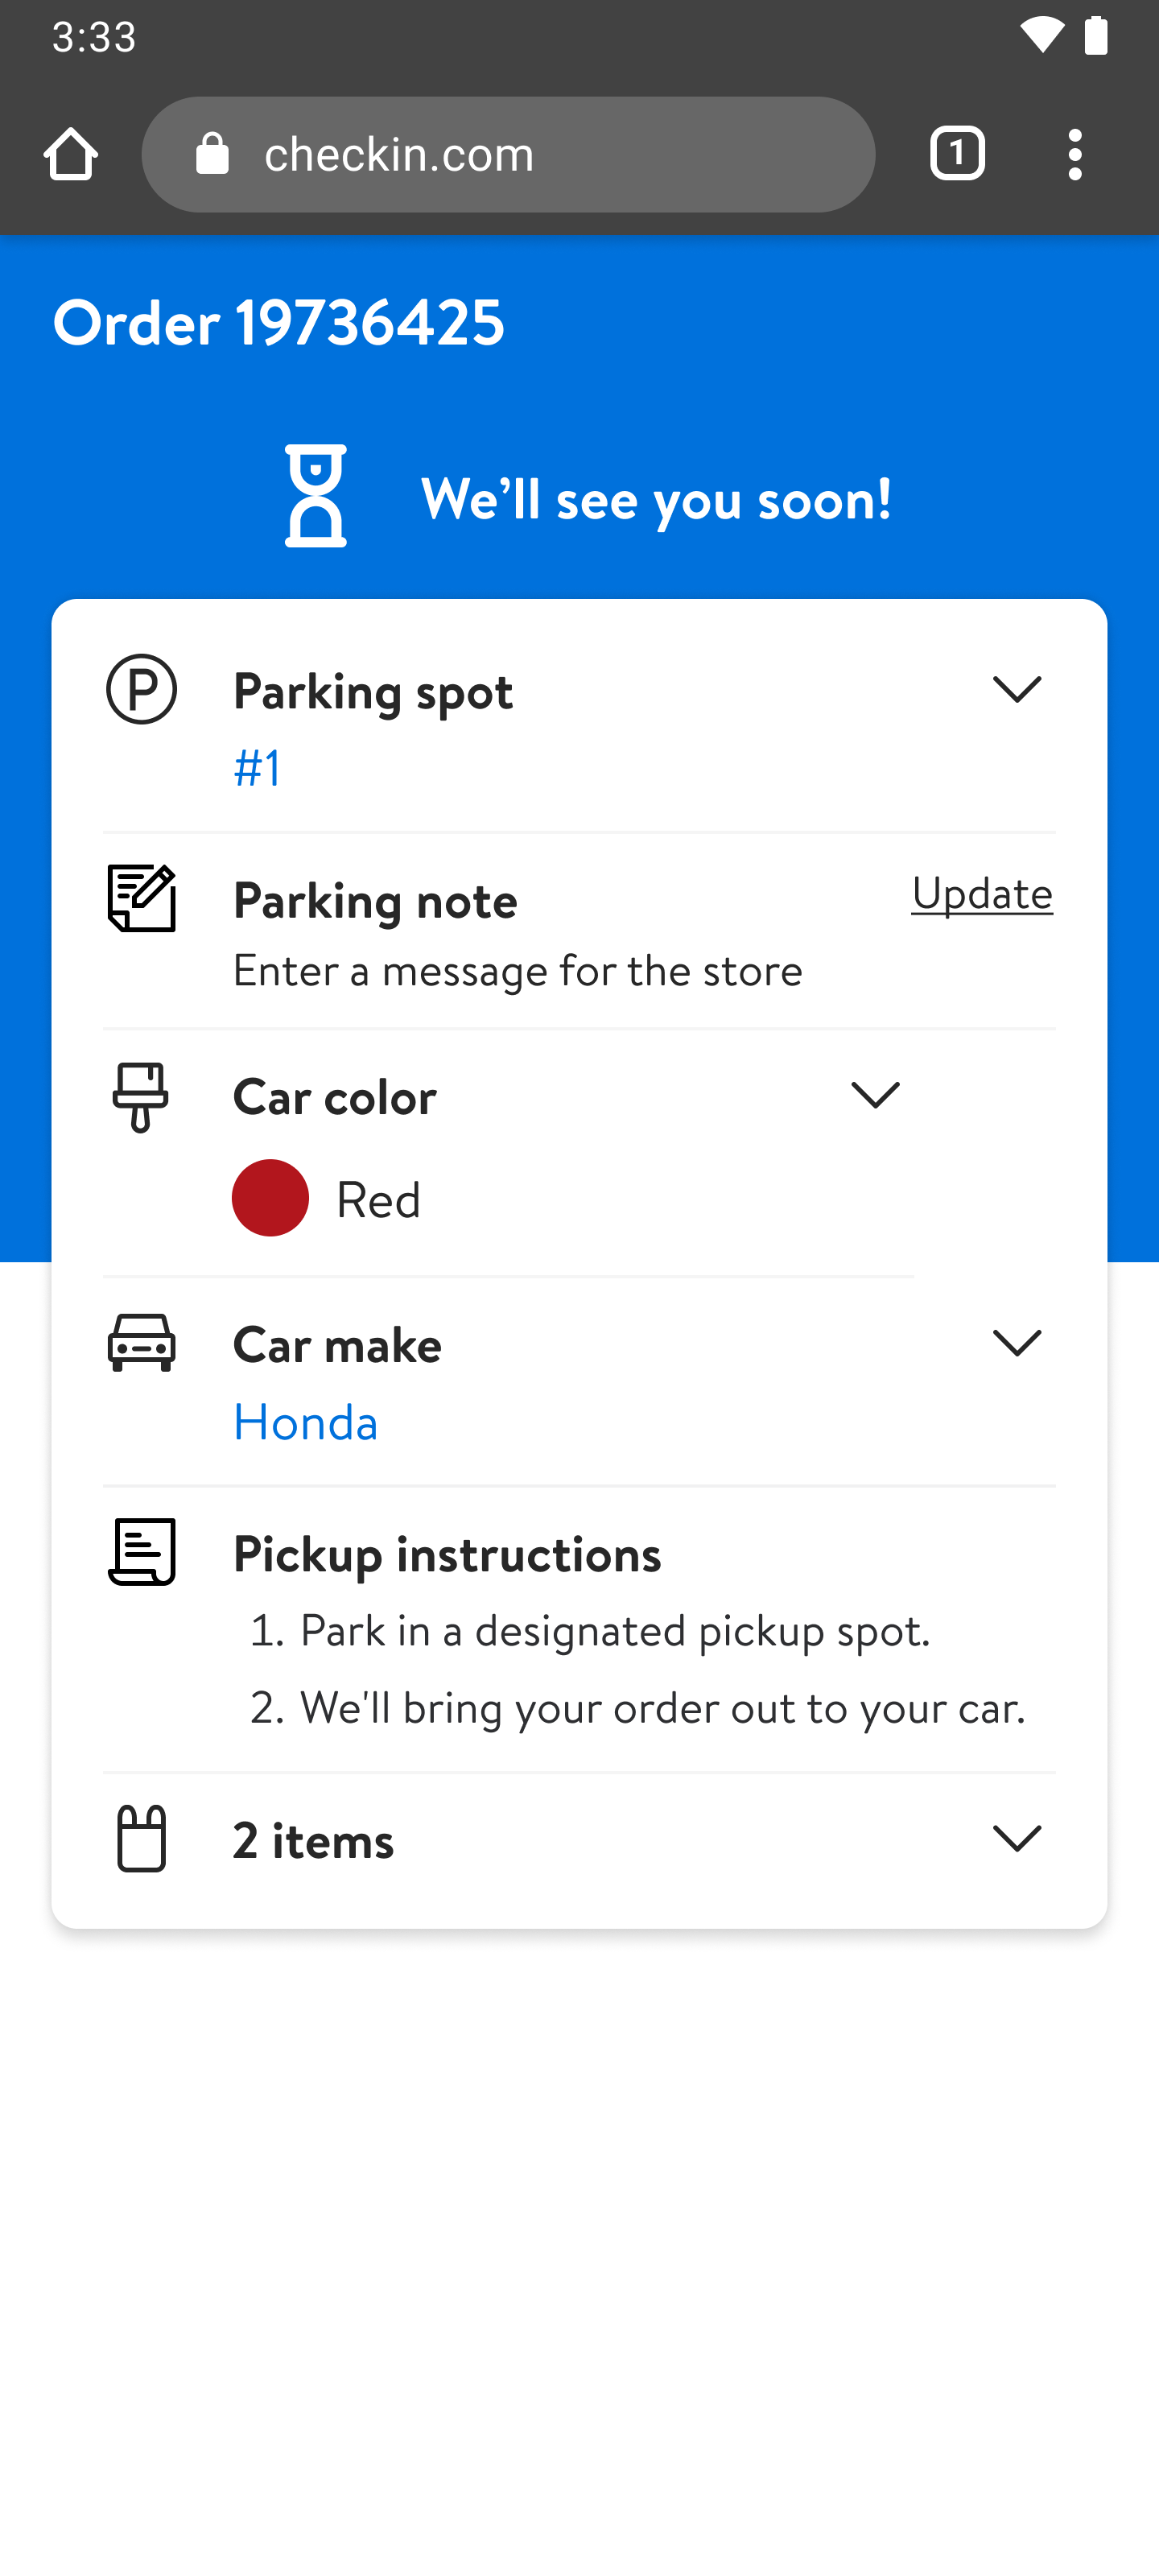Expand the 2 items list chevron
Viewport: 1159px width, 2576px height.
click(1017, 1838)
